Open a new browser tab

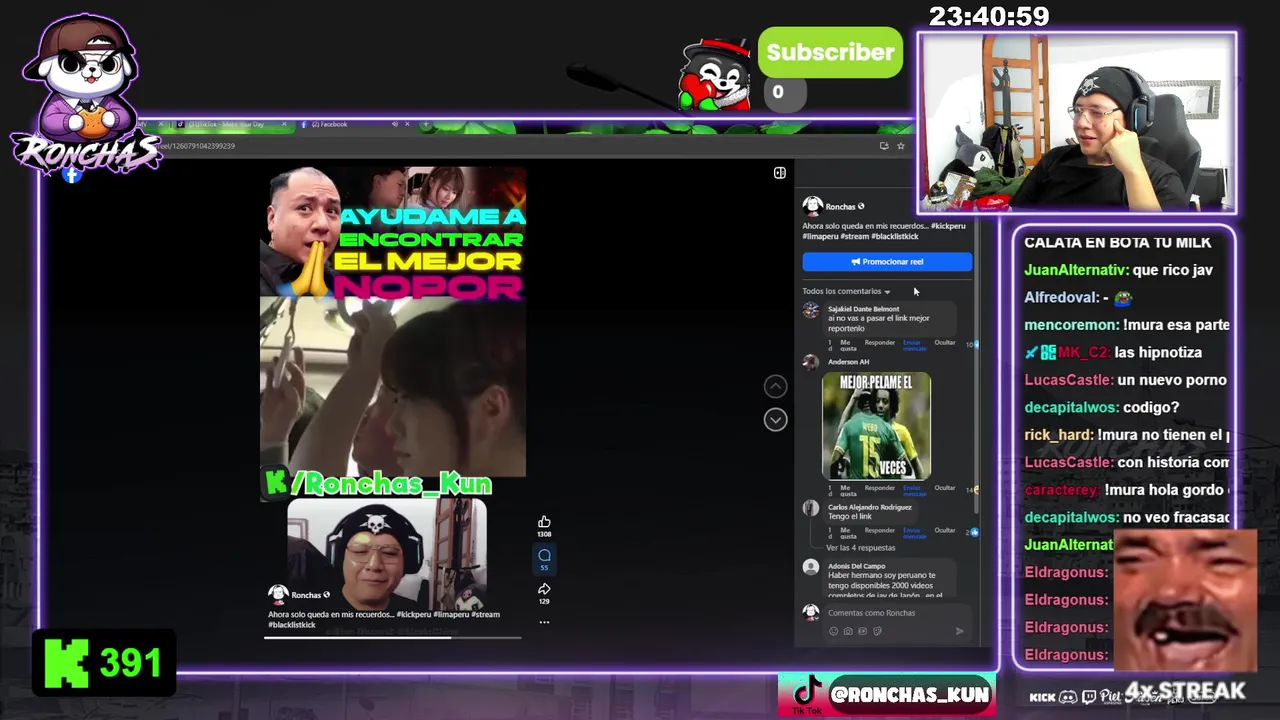(426, 124)
